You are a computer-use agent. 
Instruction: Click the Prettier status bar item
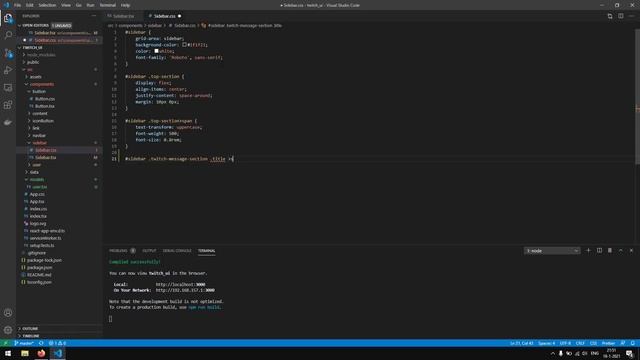click(608, 343)
